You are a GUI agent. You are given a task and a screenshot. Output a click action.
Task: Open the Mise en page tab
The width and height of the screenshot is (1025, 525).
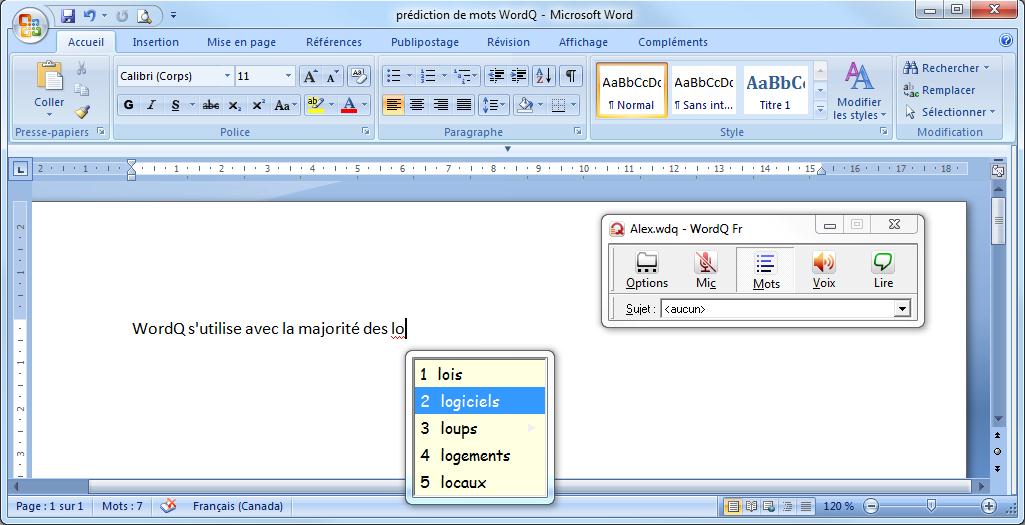coord(242,42)
